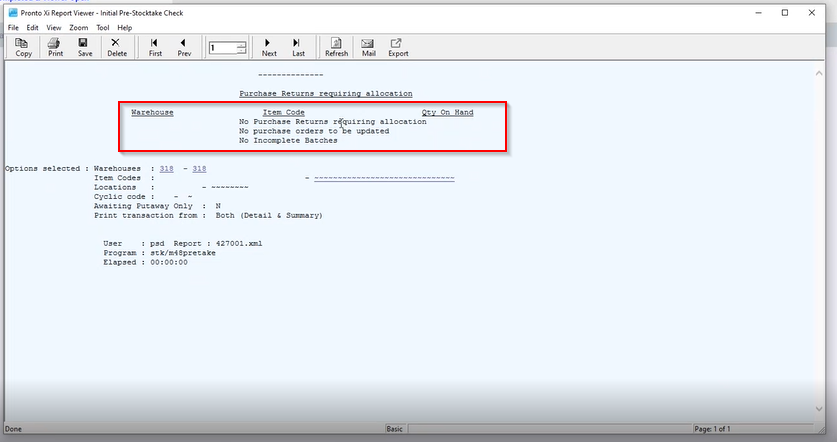Click the Pronto Xi app icon in title bar
This screenshot has height=442, width=837.
pyautogui.click(x=13, y=12)
